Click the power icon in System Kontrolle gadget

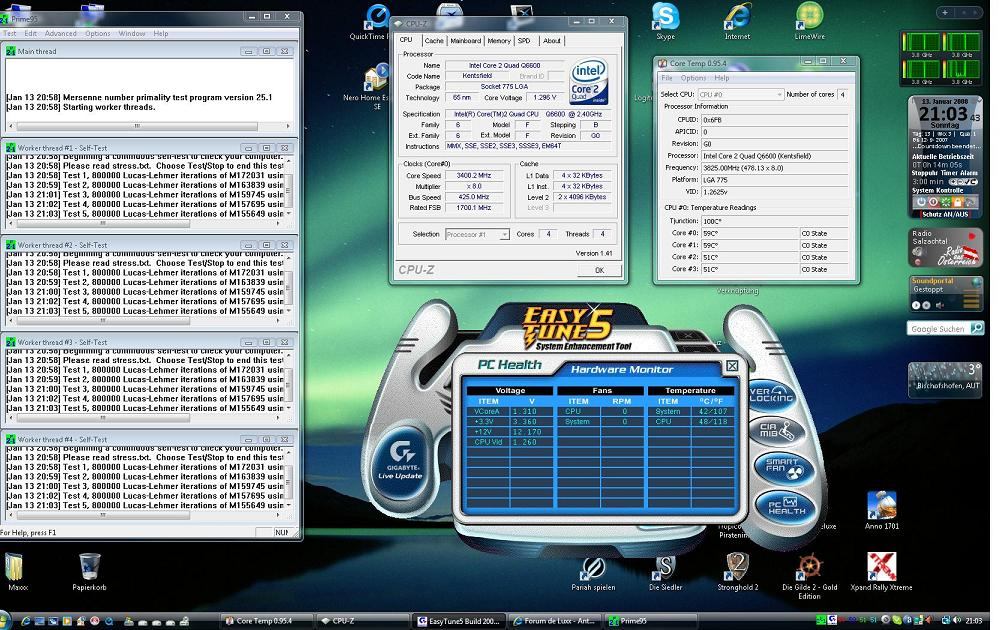tap(921, 202)
